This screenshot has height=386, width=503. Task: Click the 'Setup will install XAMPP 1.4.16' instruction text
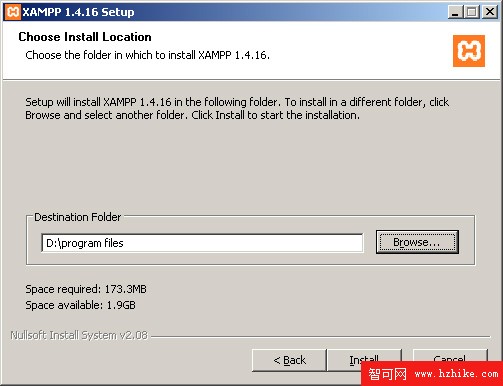237,108
